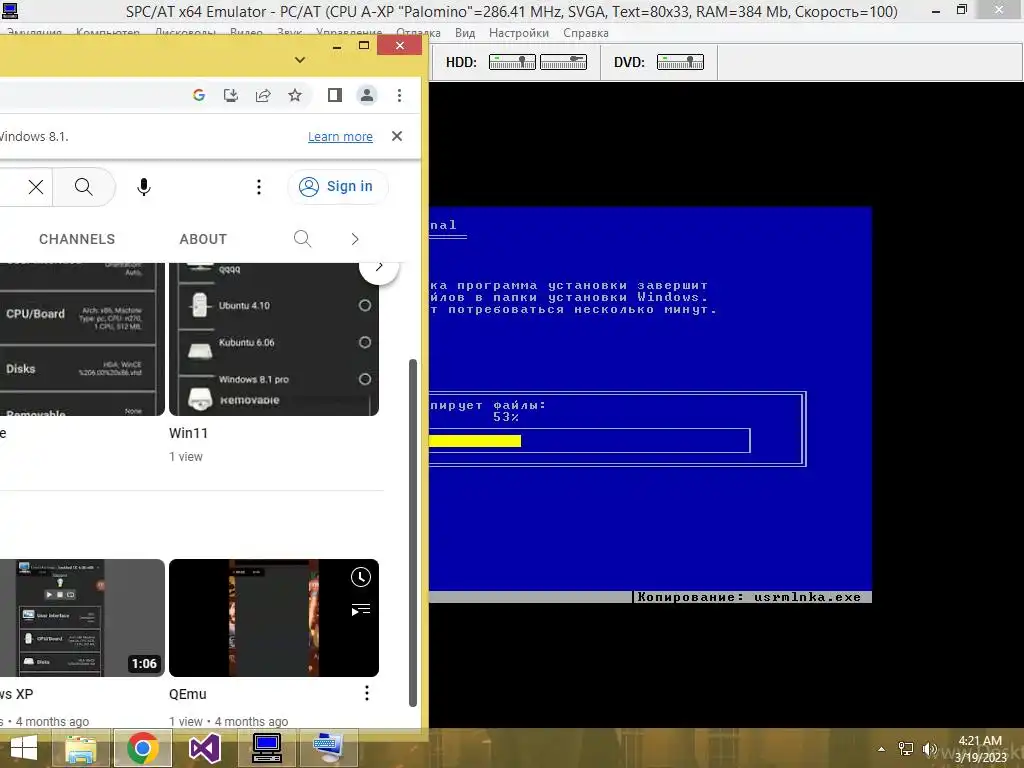Open the volume speaker tray icon
1024x768 pixels.
(929, 749)
